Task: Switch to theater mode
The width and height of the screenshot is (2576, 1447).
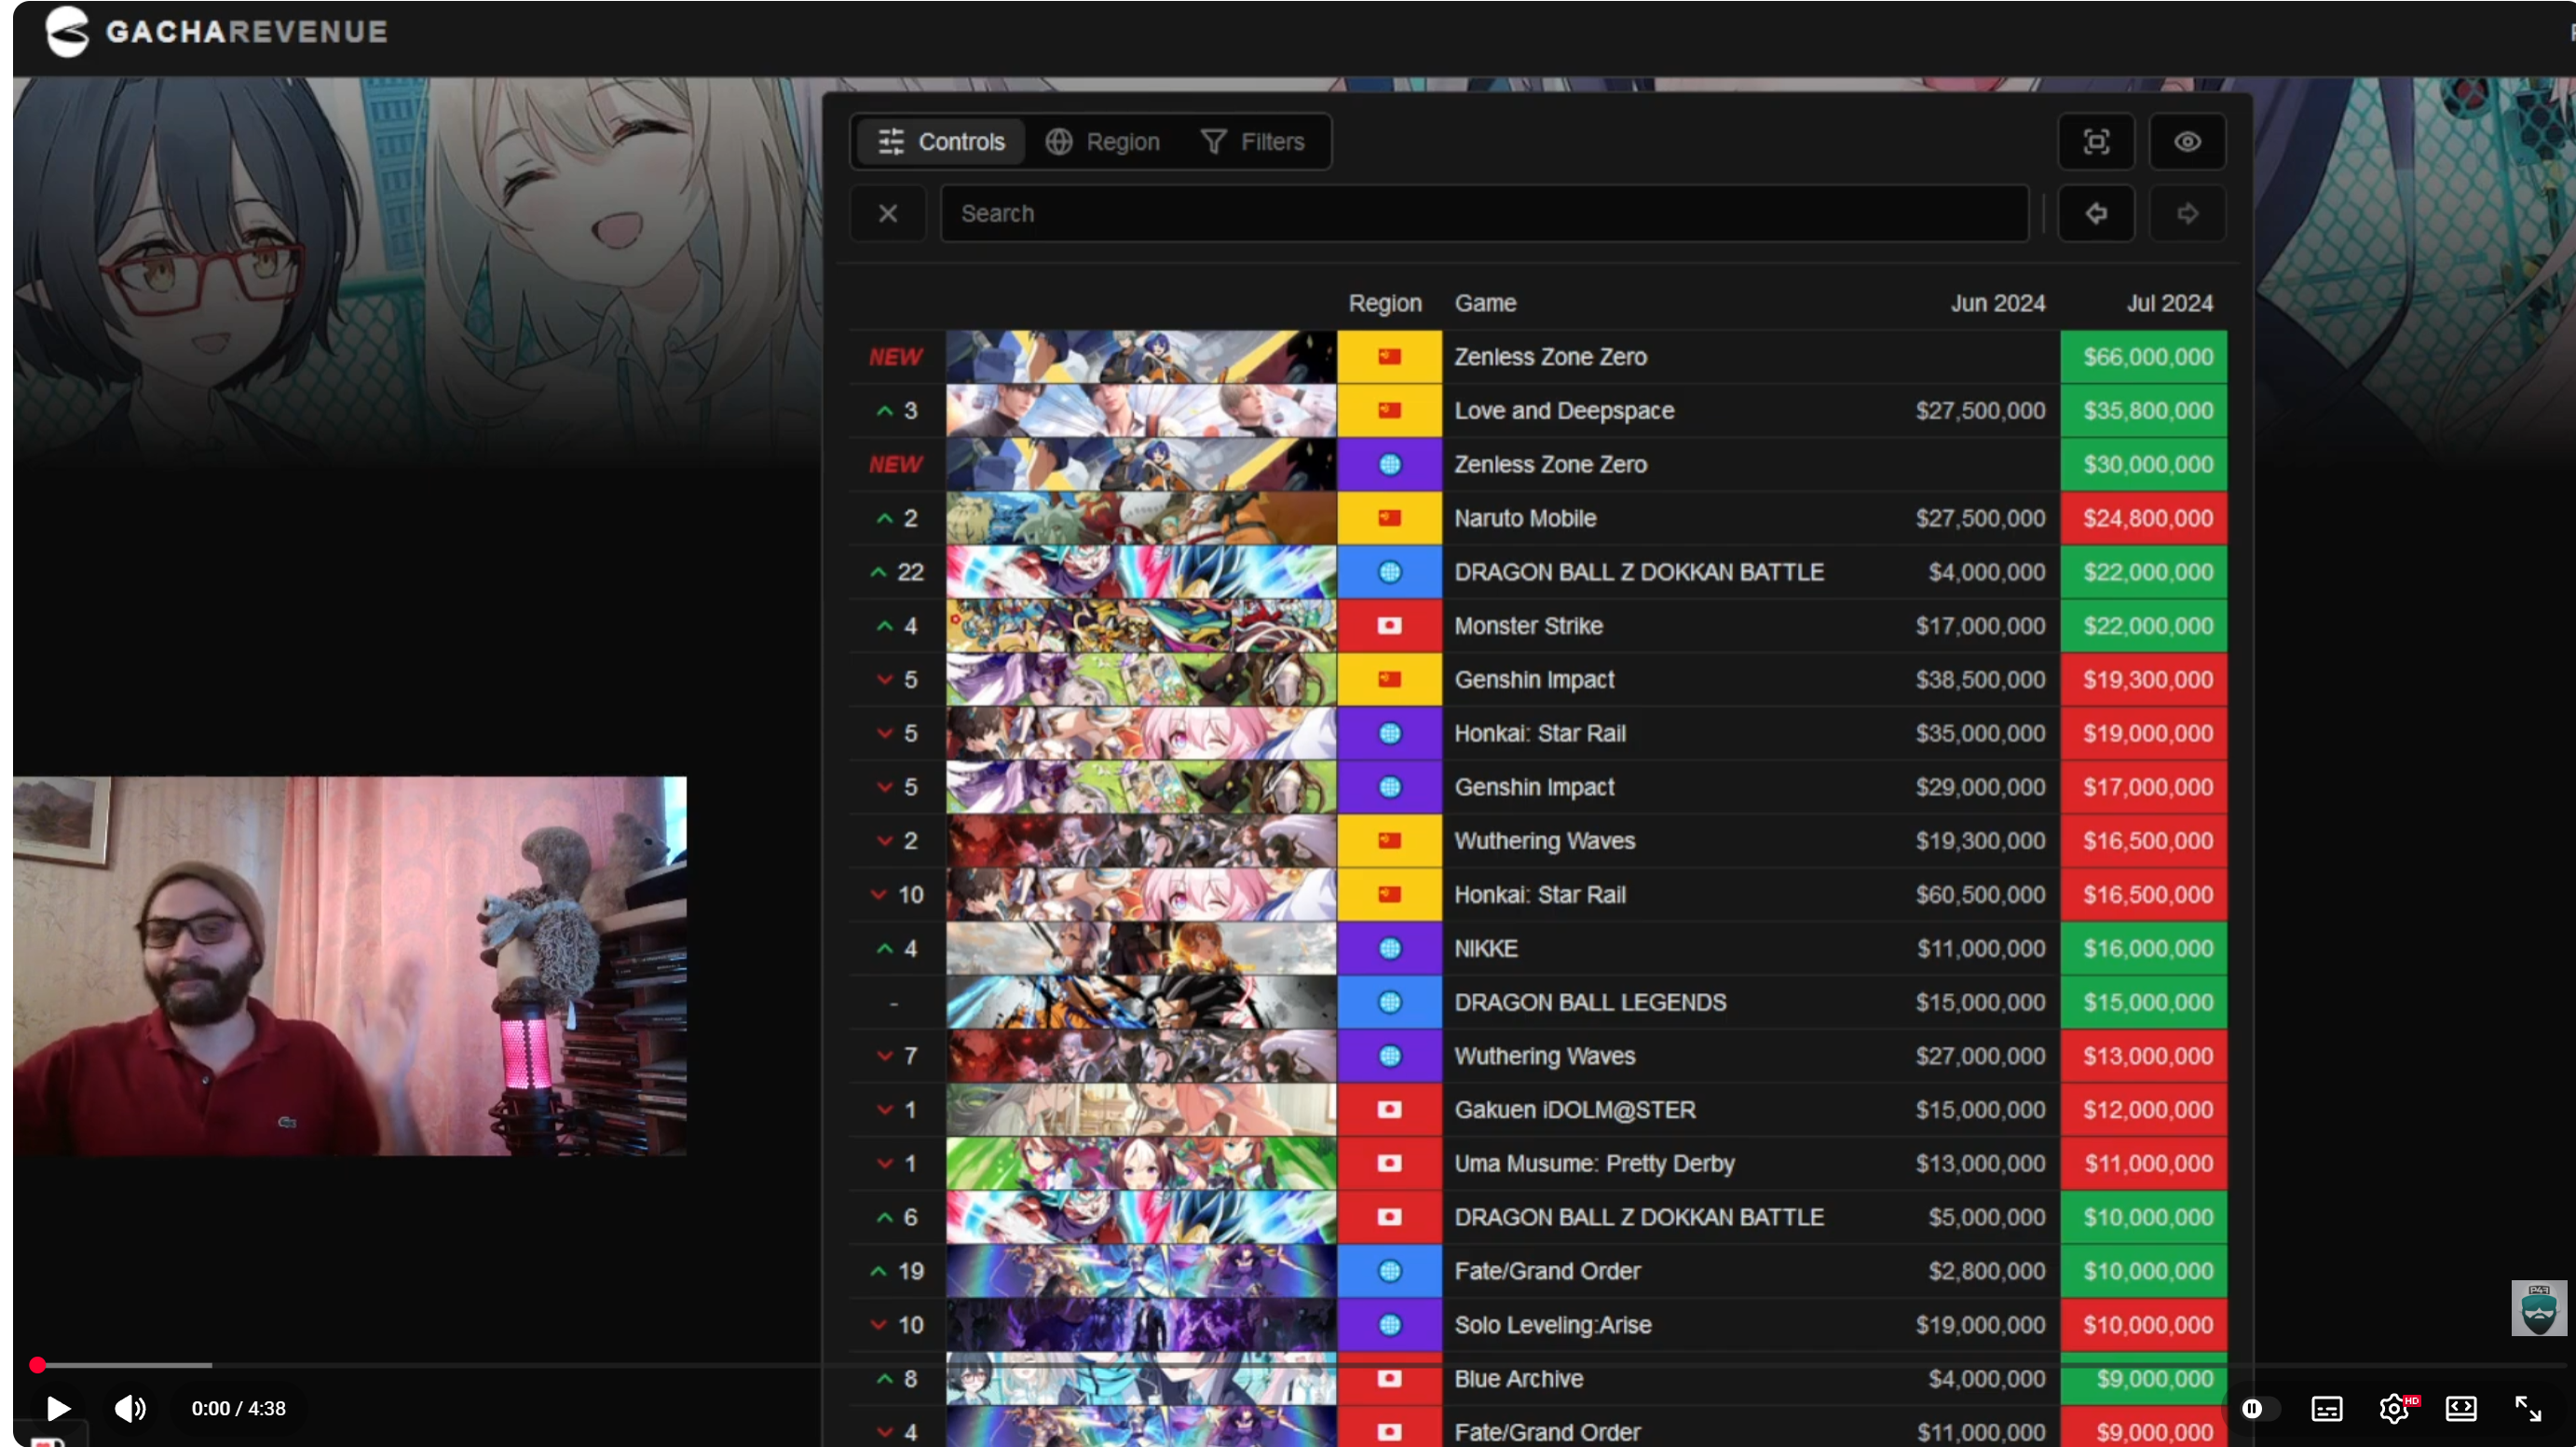Action: point(2460,1408)
